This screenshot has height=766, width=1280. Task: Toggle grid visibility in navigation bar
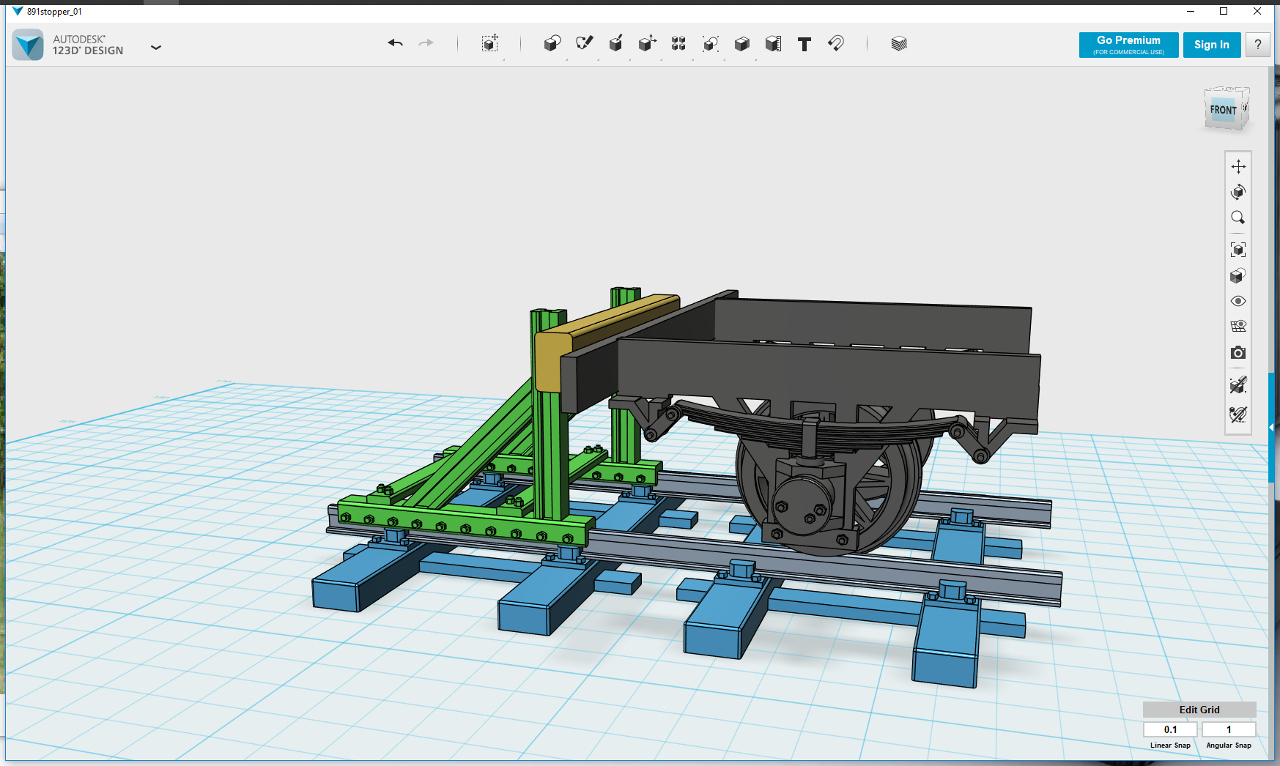click(1238, 327)
